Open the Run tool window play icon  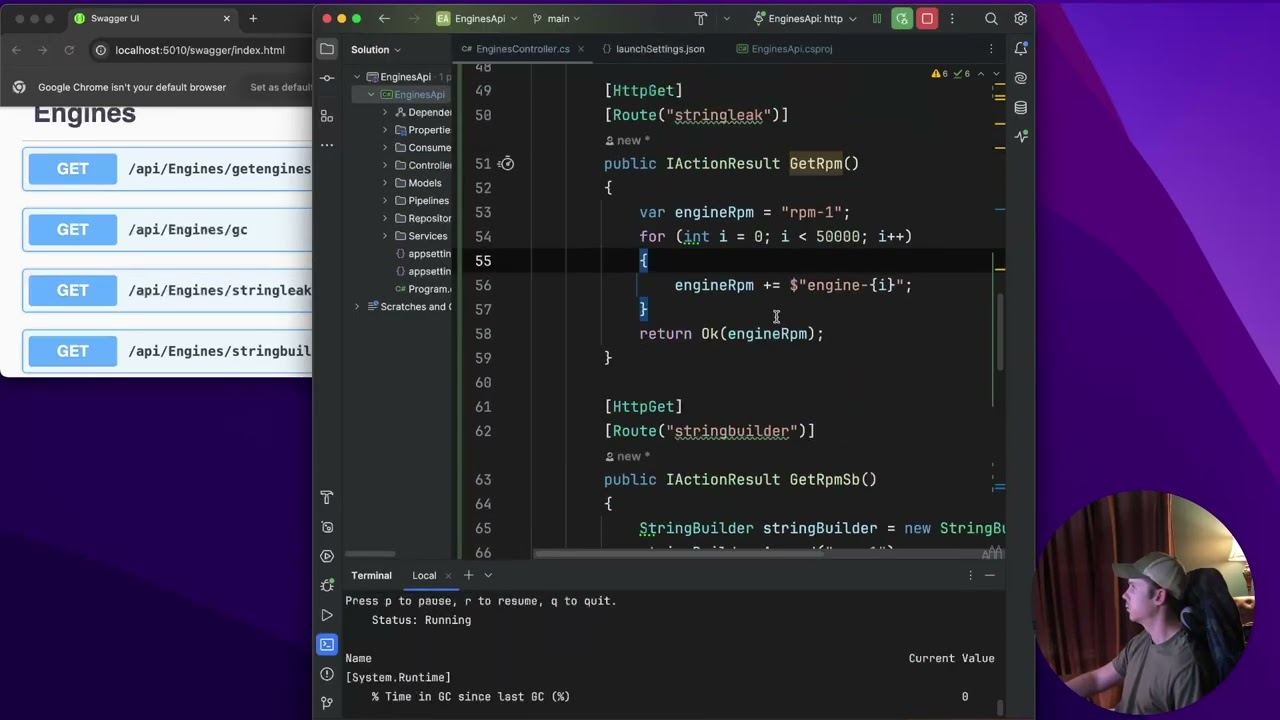(x=327, y=615)
